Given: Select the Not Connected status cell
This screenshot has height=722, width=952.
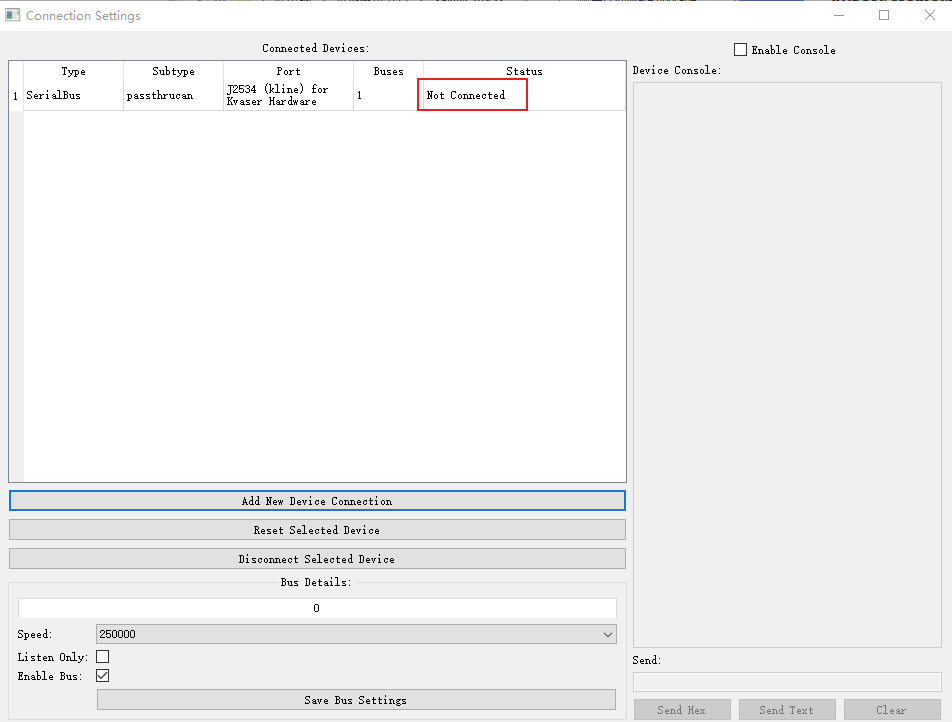Looking at the screenshot, I should point(525,95).
